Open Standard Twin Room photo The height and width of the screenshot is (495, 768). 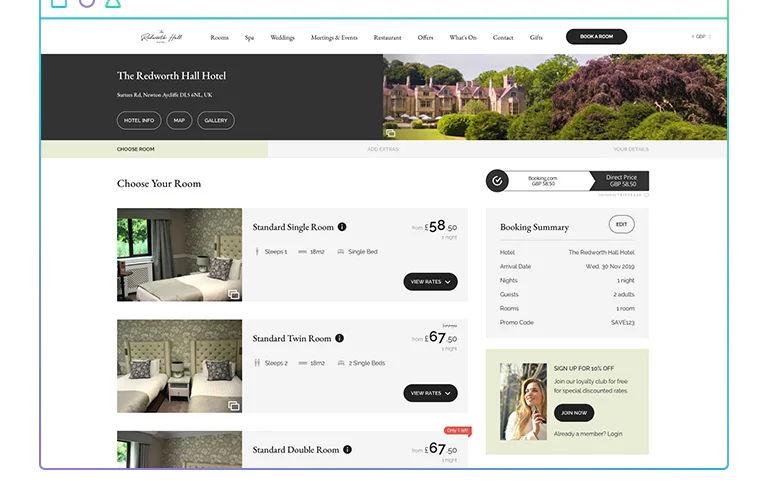(x=179, y=366)
